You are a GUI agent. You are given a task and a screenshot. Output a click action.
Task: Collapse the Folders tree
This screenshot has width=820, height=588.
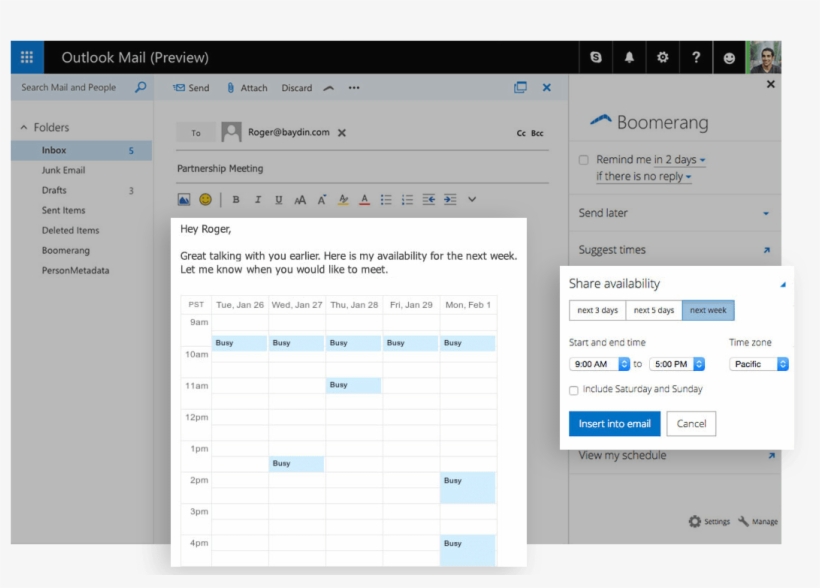tap(24, 127)
